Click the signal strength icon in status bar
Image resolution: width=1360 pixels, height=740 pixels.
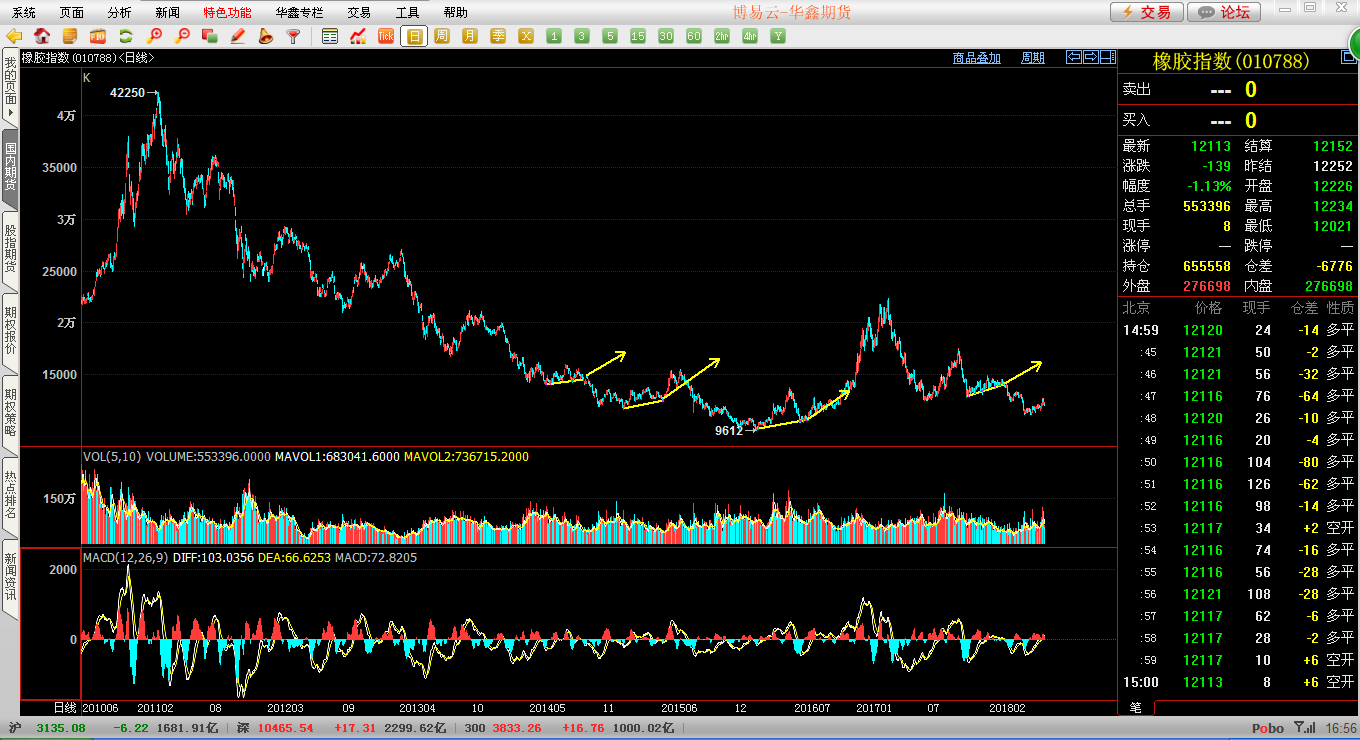point(1304,728)
